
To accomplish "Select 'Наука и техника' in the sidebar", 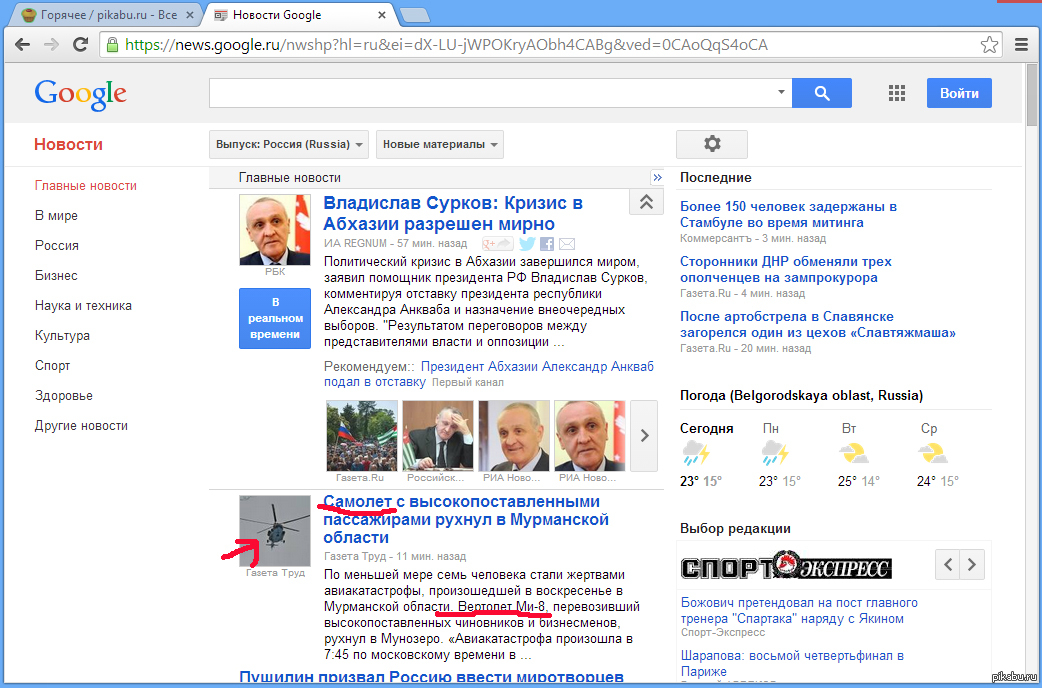I will pos(83,306).
